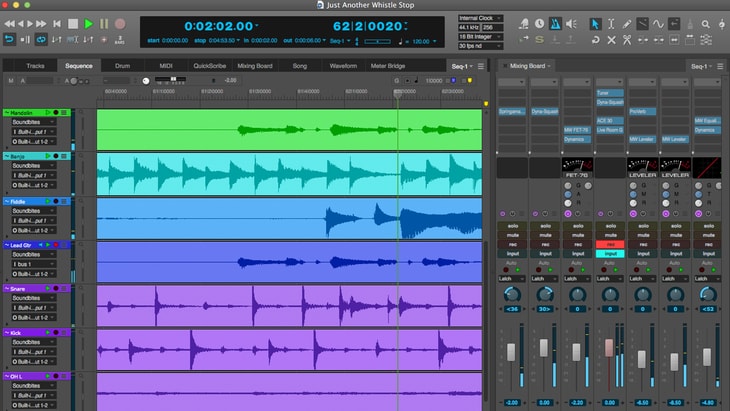Toggle the Solo mode S button
The width and height of the screenshot is (730, 411).
pyautogui.click(x=539, y=40)
